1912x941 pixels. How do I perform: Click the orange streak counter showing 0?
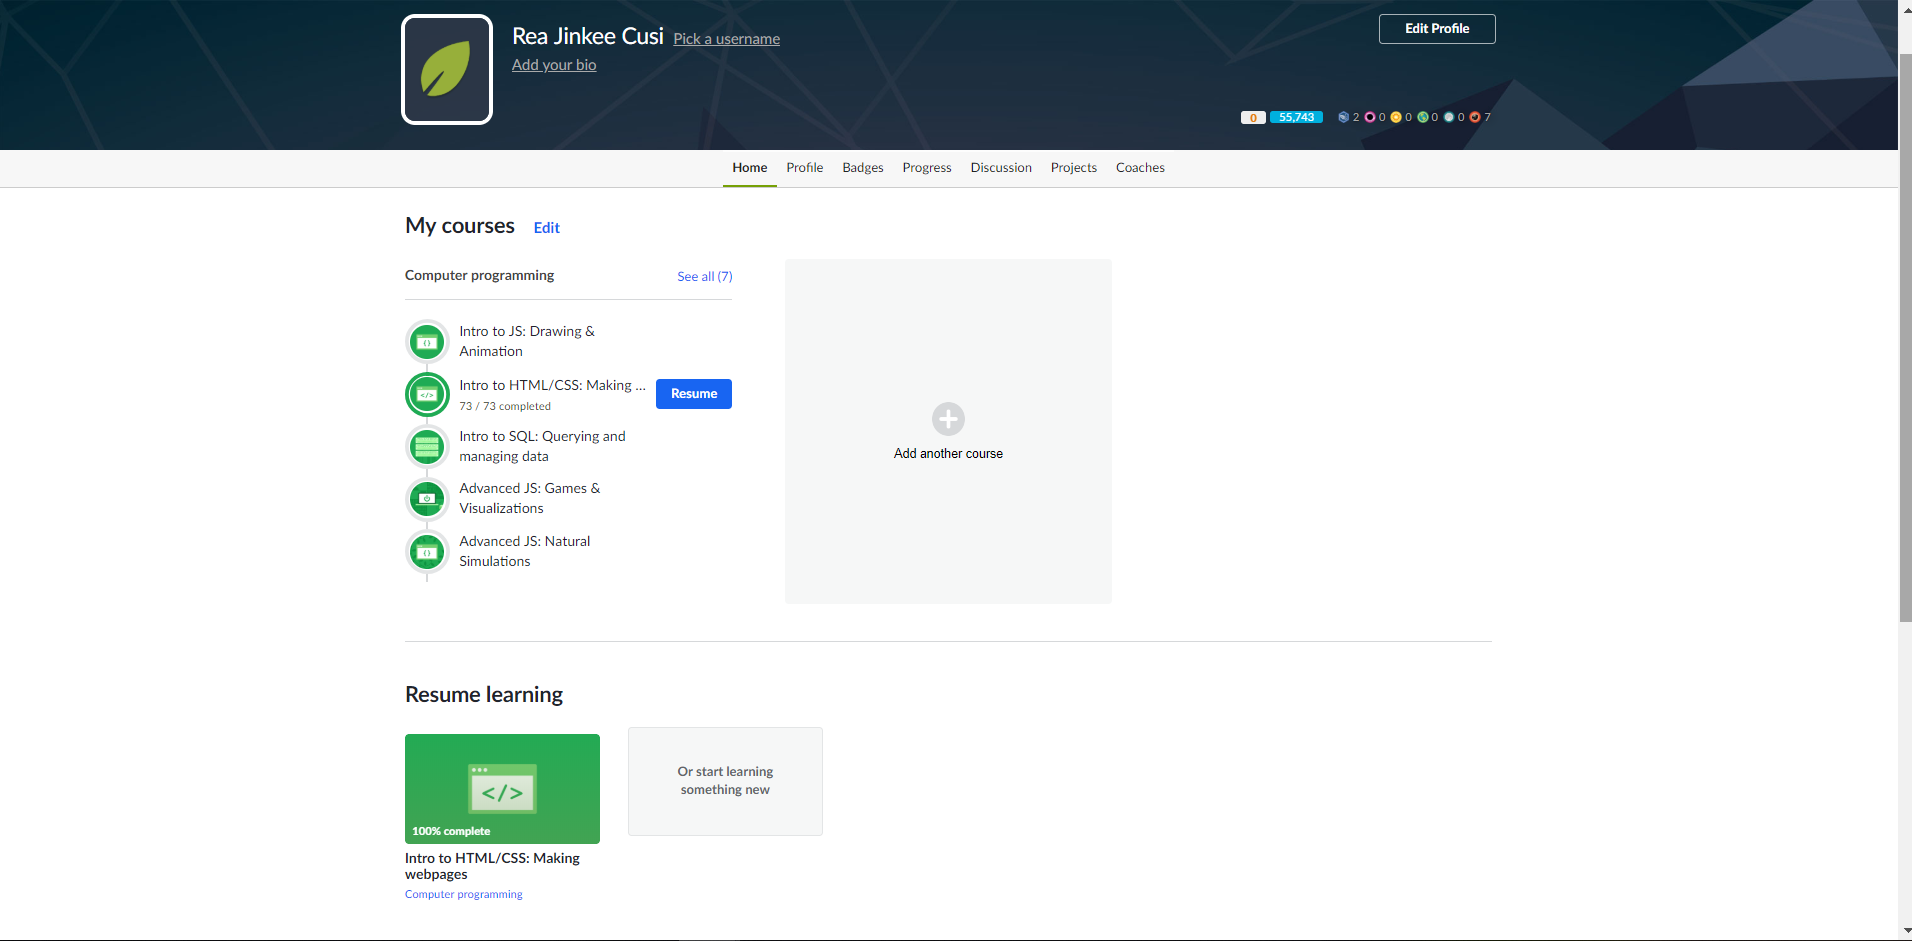click(x=1253, y=117)
